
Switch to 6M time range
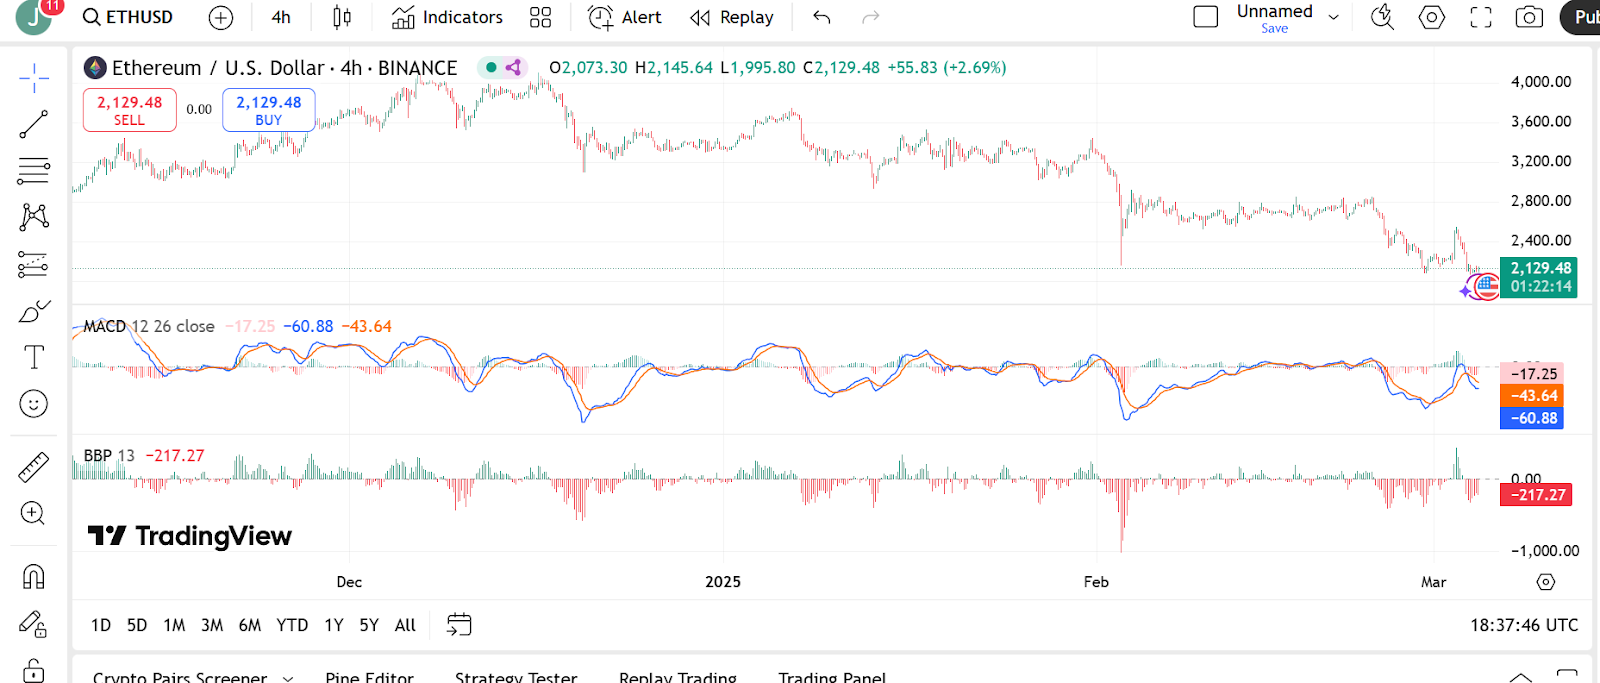tap(250, 625)
